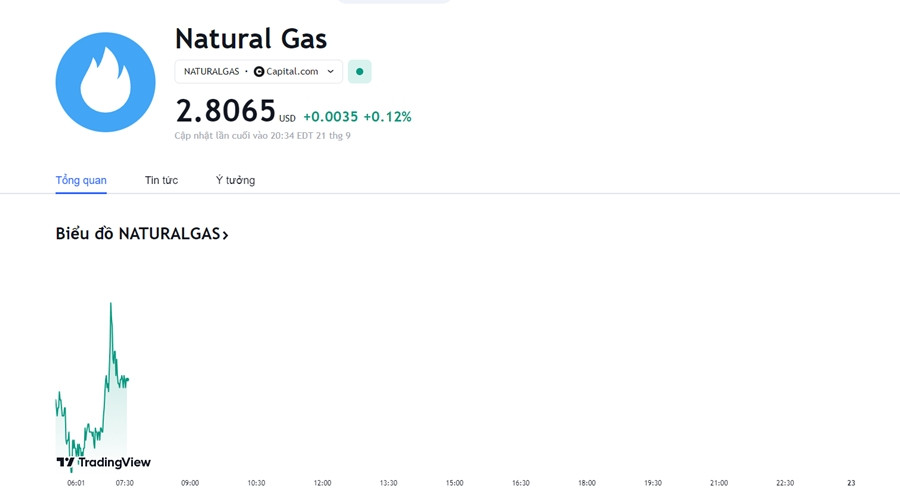Click the last update timestamp text
Image resolution: width=900 pixels, height=493 pixels.
pos(262,136)
